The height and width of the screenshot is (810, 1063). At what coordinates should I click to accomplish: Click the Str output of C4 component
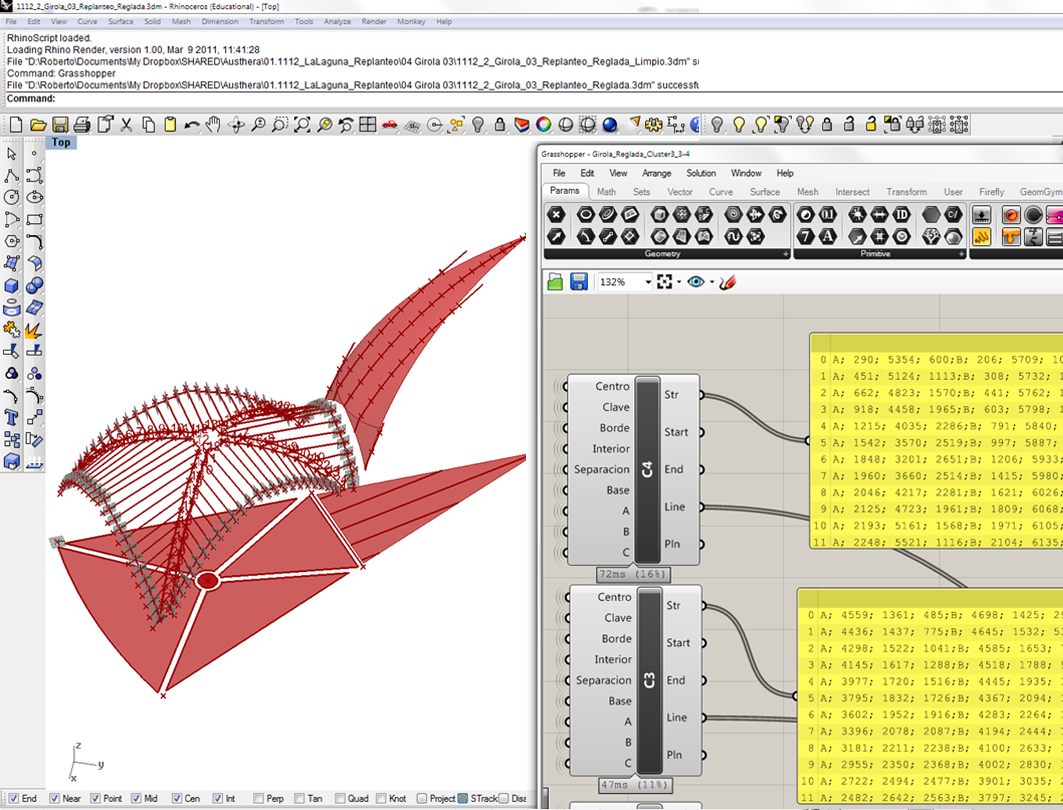coord(672,394)
